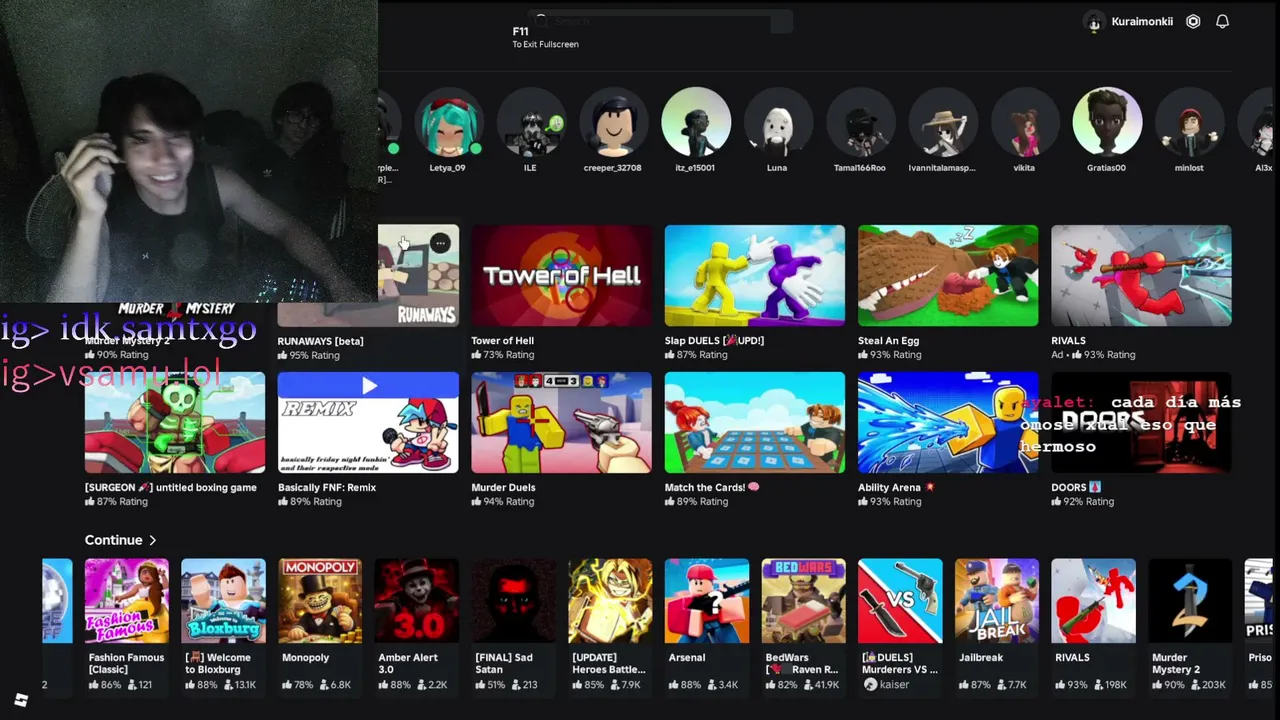The width and height of the screenshot is (1280, 720).
Task: Select friend Luna's avatar
Action: pos(777,122)
